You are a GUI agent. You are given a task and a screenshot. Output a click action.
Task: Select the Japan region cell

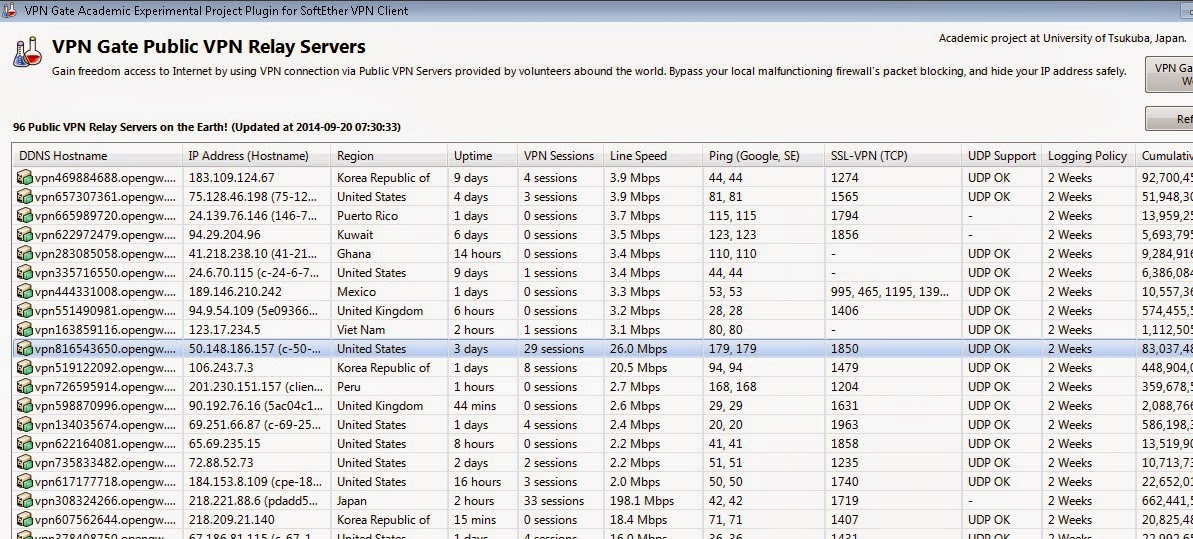pos(352,502)
